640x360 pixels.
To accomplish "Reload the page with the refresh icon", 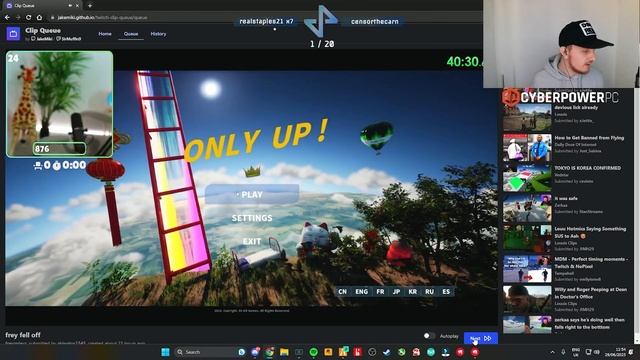I will click(x=28, y=18).
